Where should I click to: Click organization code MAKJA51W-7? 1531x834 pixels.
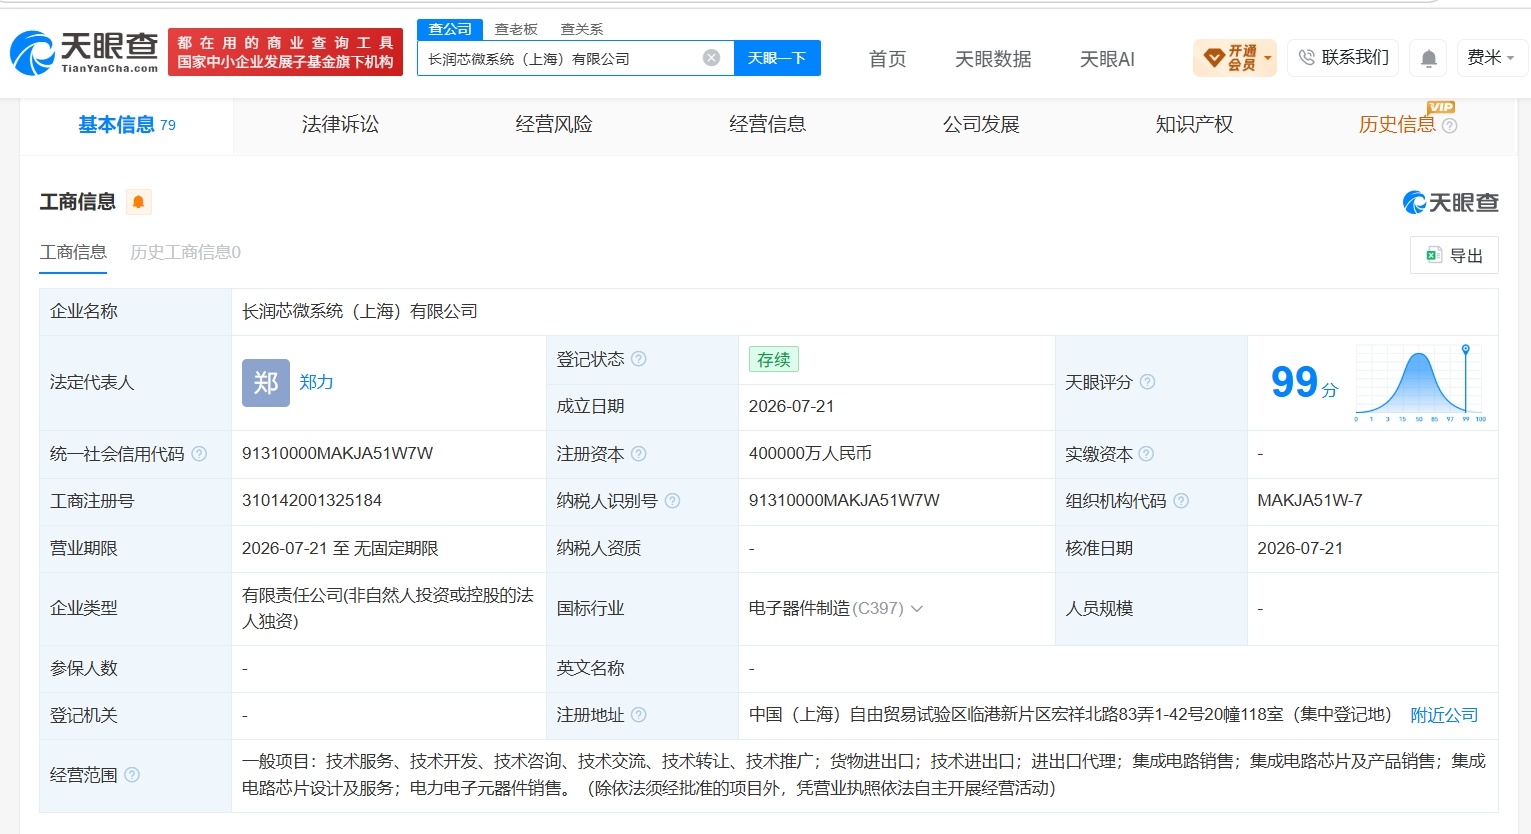(1310, 500)
